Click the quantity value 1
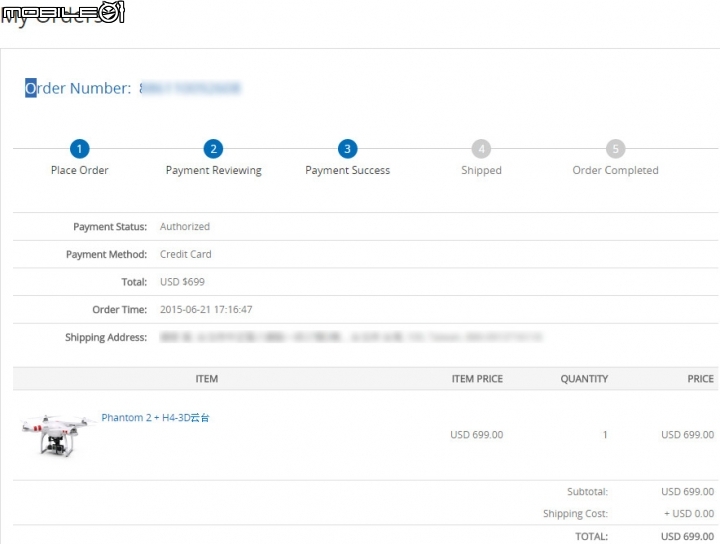Image resolution: width=720 pixels, height=544 pixels. coord(605,435)
